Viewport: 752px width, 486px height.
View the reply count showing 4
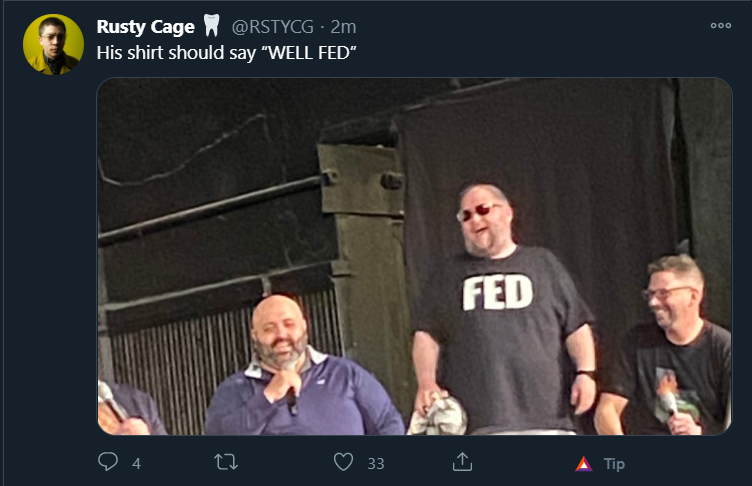pyautogui.click(x=137, y=463)
